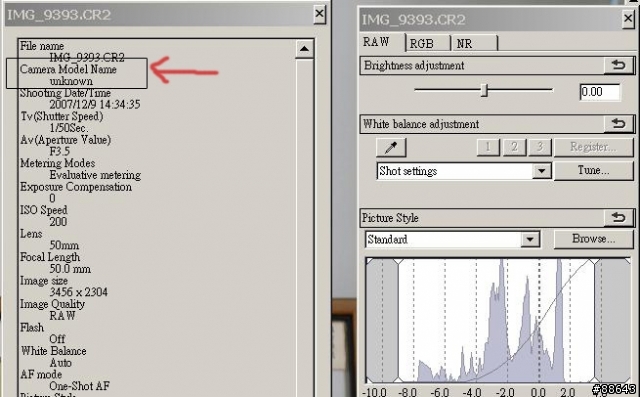This screenshot has width=640, height=397.
Task: Click the aperture value 'F3.5'
Action: tap(60, 151)
